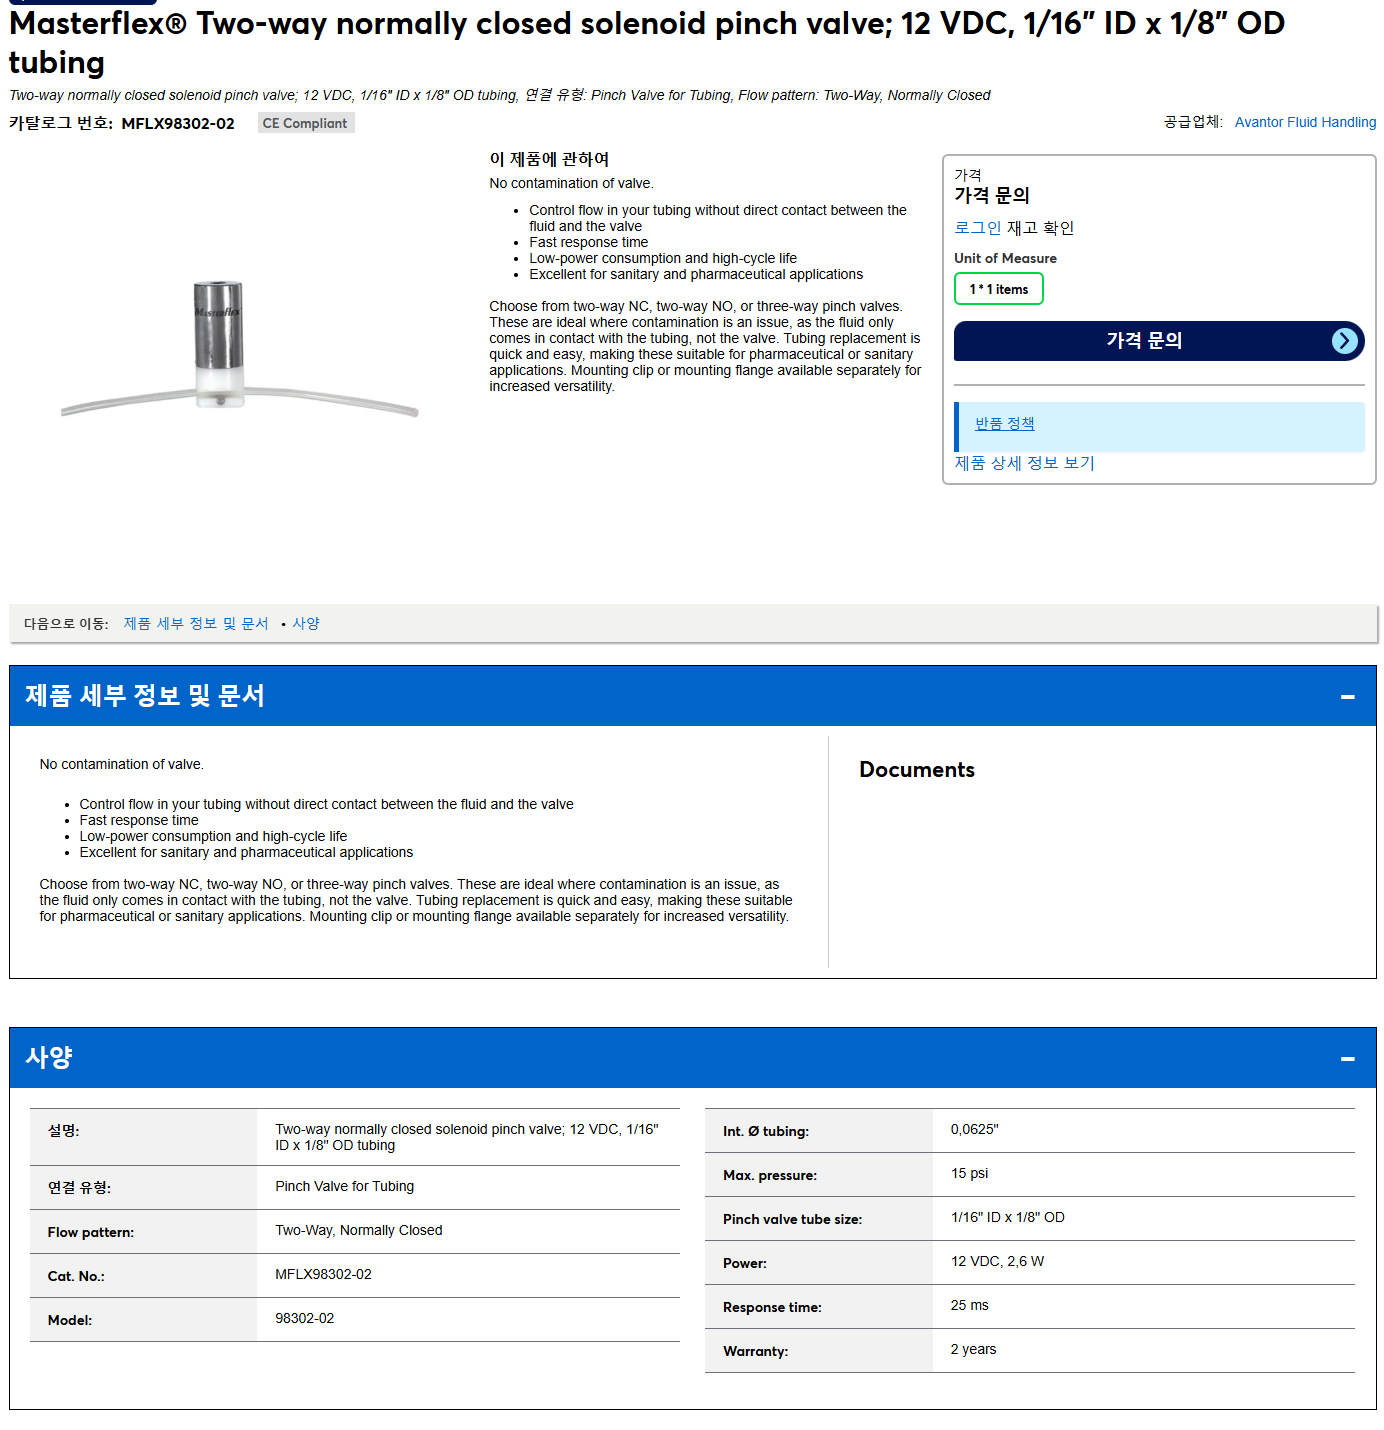
Task: Click the 가격 문의 inquiry button
Action: (x=1159, y=341)
